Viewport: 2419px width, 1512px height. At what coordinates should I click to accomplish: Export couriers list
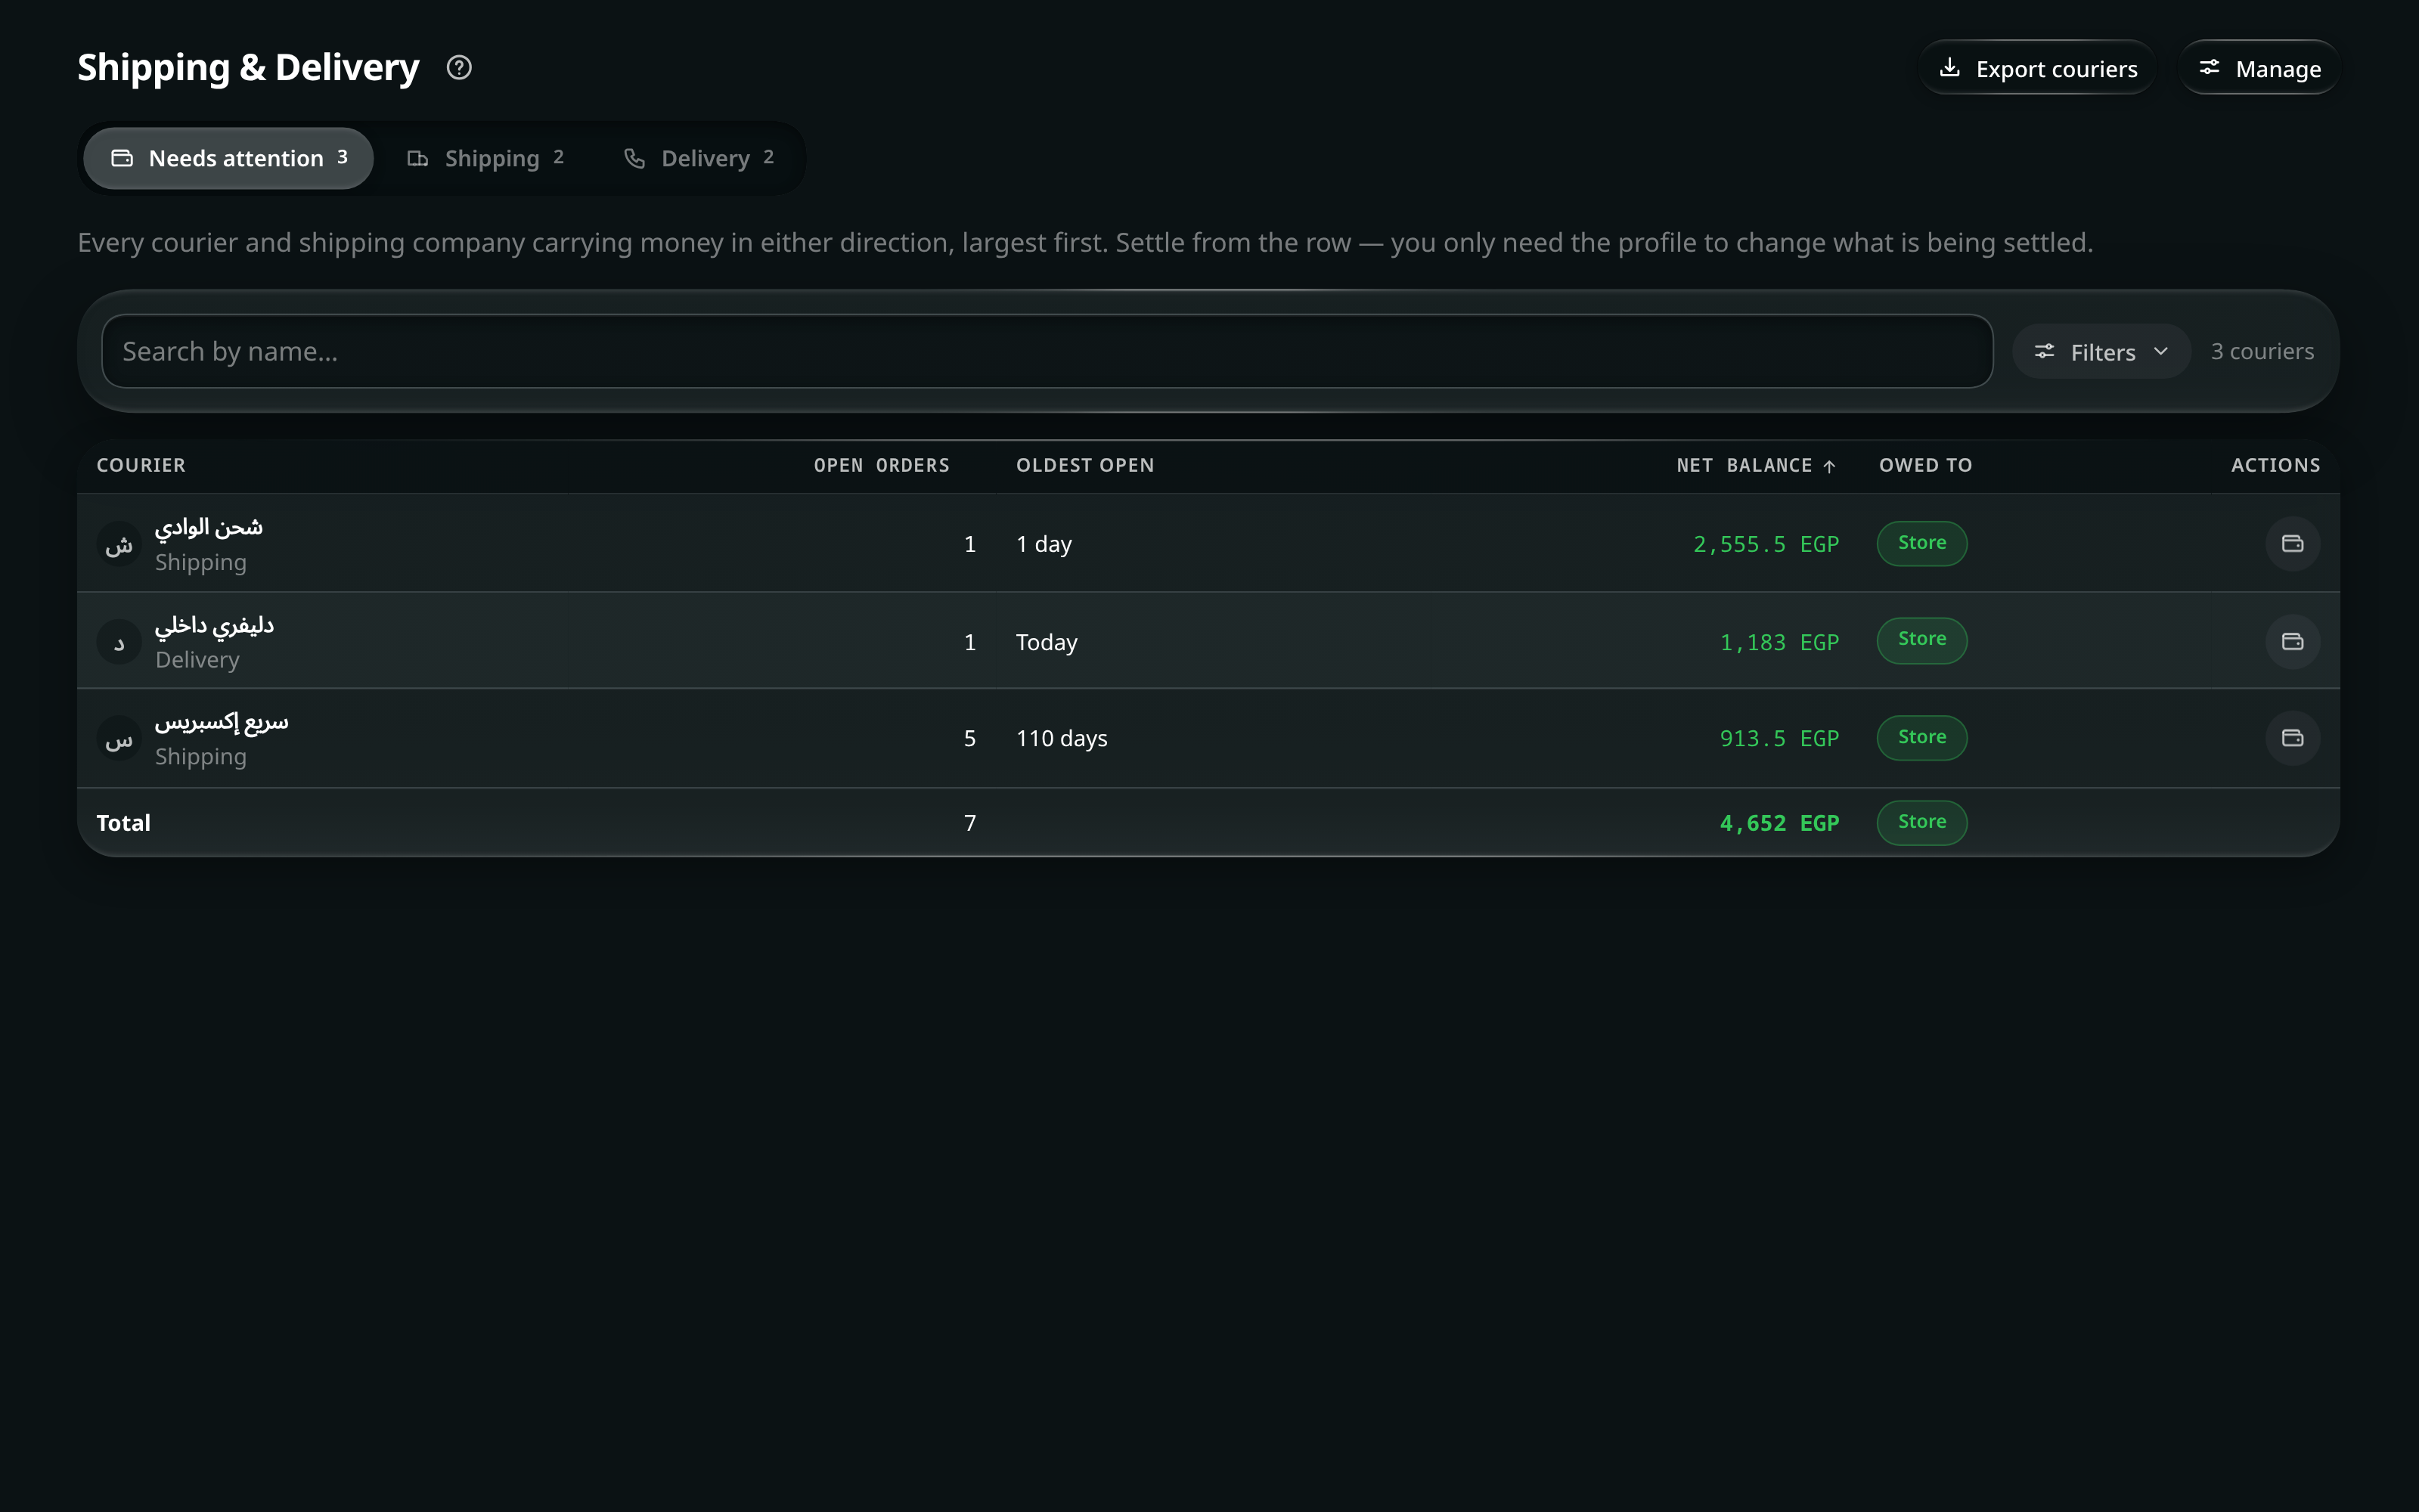(2037, 68)
